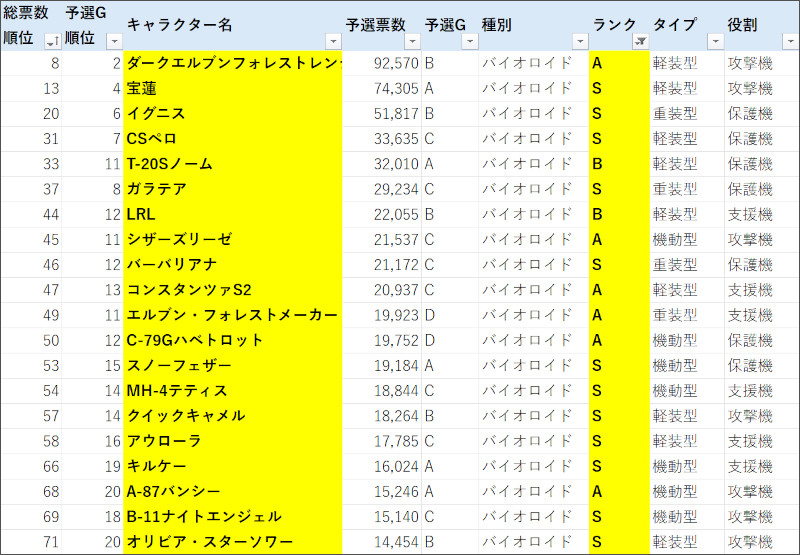This screenshot has height=555, width=800.
Task: Select the バイオロイド cell in ガラテア row
Action: (x=532, y=189)
